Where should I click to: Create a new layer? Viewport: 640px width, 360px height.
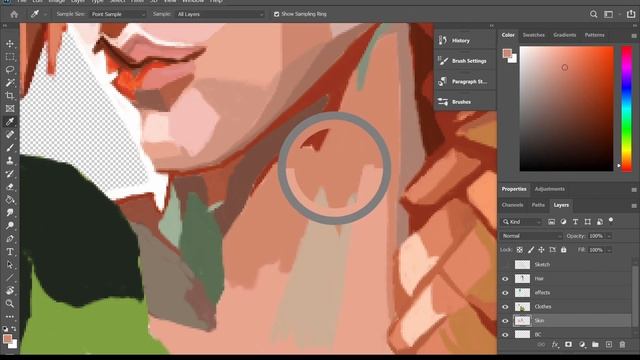tap(609, 345)
